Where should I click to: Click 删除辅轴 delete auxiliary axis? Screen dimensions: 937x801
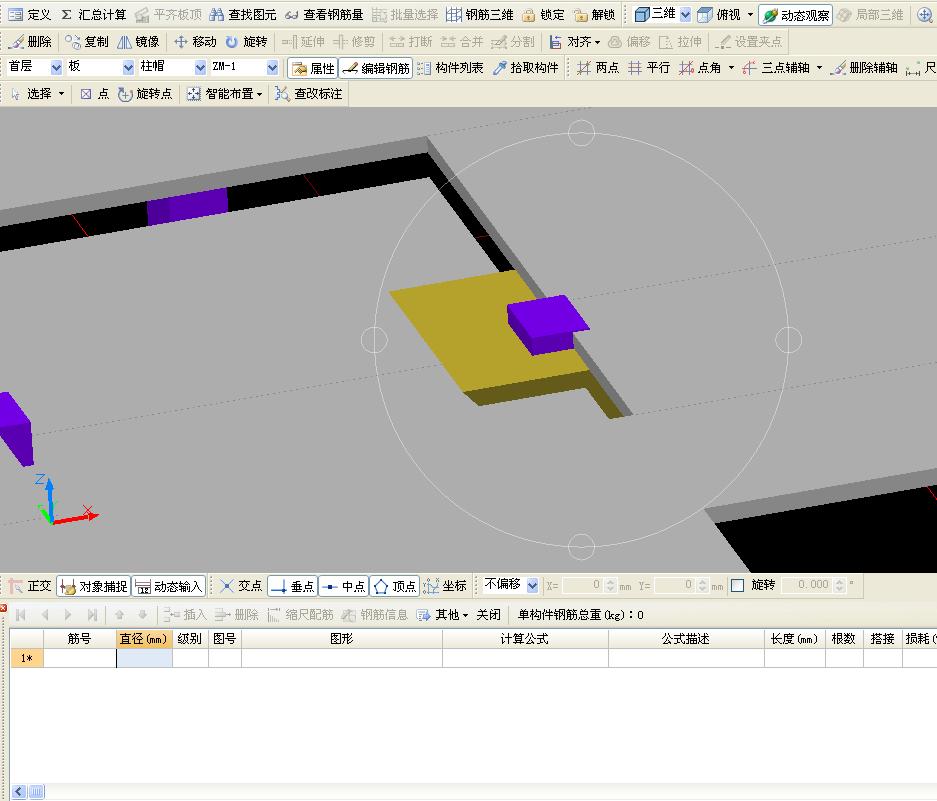864,68
